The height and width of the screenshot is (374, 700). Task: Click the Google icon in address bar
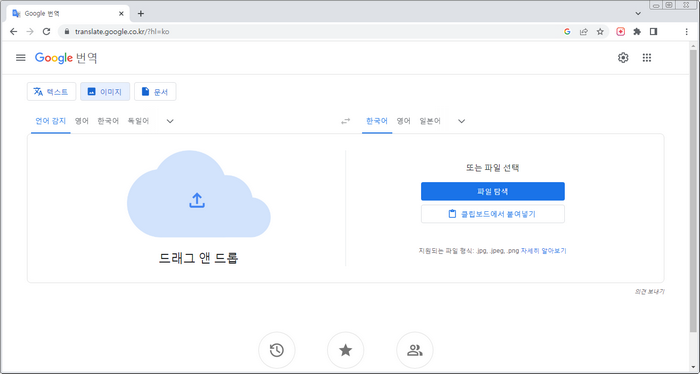(x=567, y=31)
